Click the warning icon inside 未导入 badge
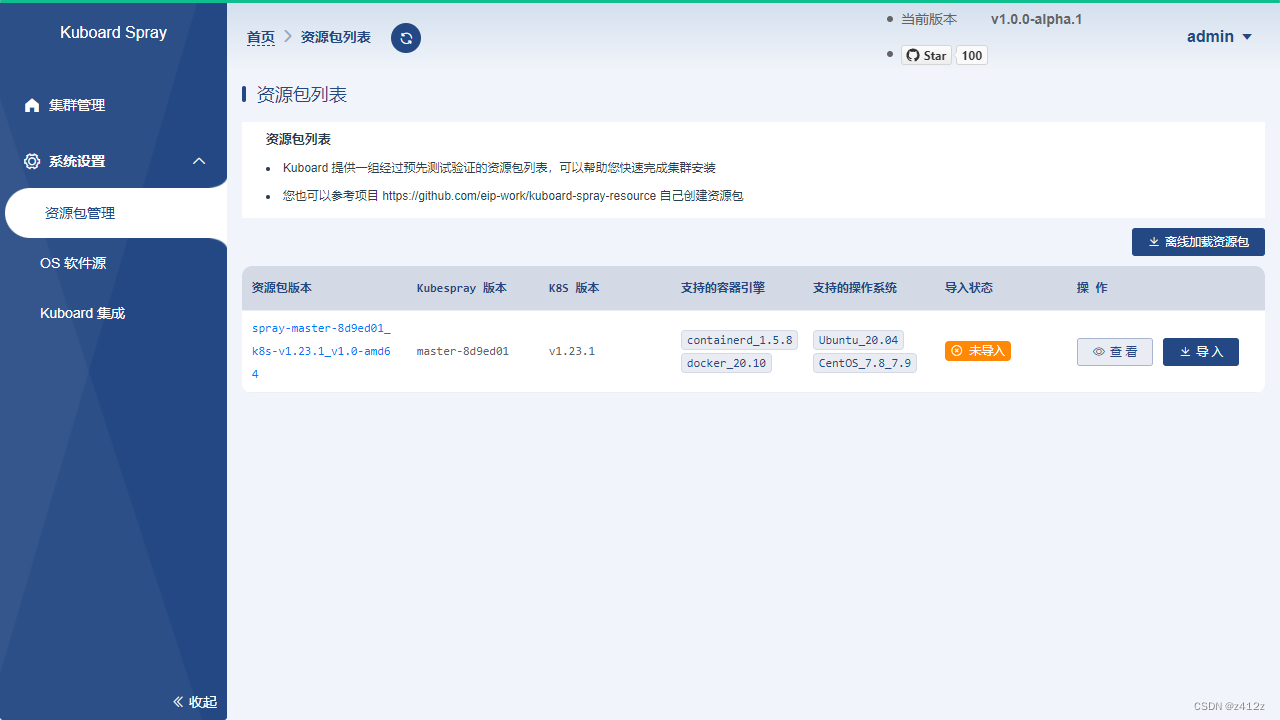 click(957, 351)
